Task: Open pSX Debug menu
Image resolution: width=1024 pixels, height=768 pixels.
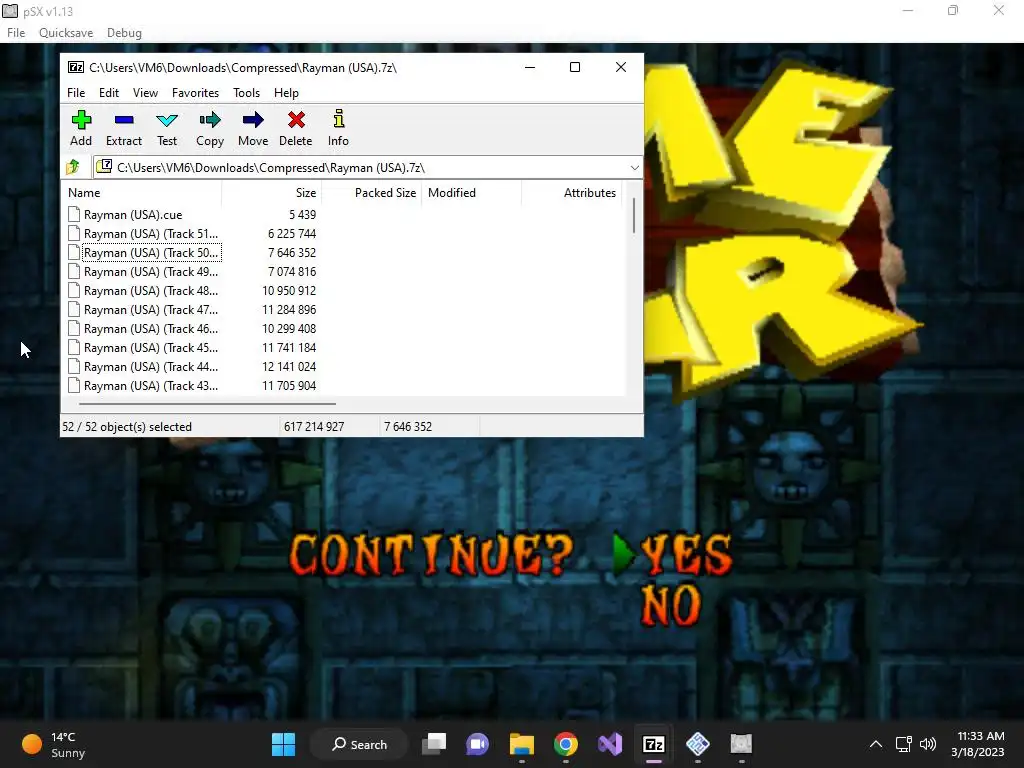Action: coord(124,33)
